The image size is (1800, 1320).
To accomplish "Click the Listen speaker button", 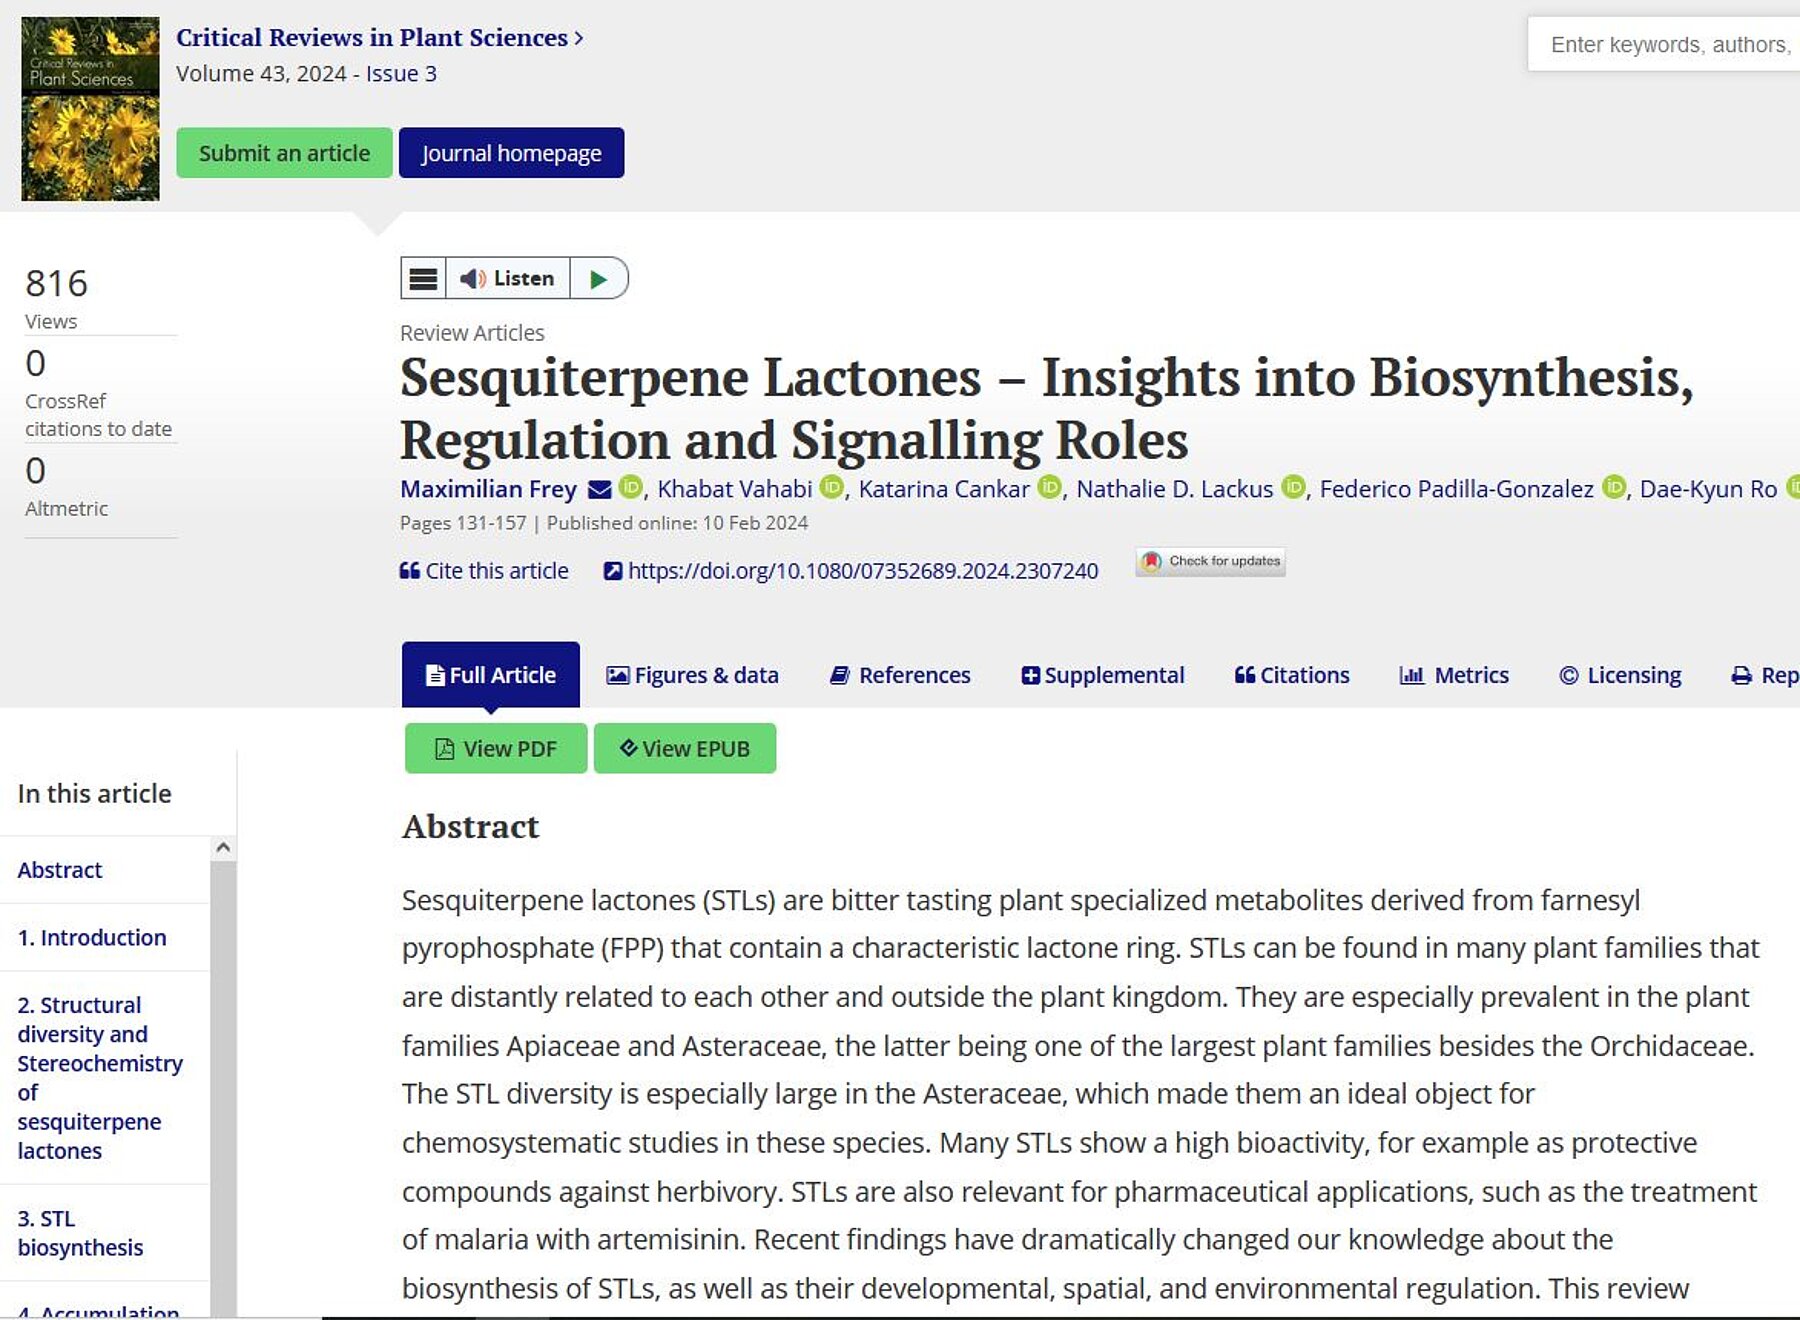I will point(507,279).
